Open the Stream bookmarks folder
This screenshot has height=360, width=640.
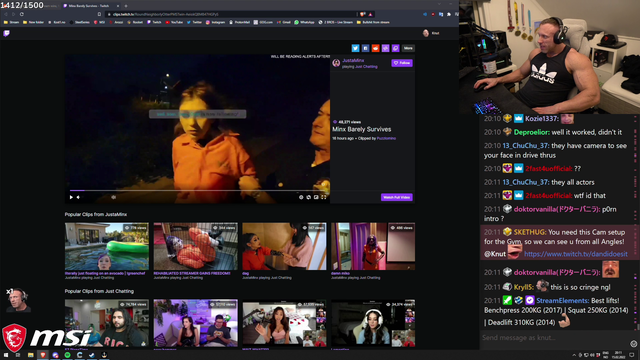coord(11,22)
